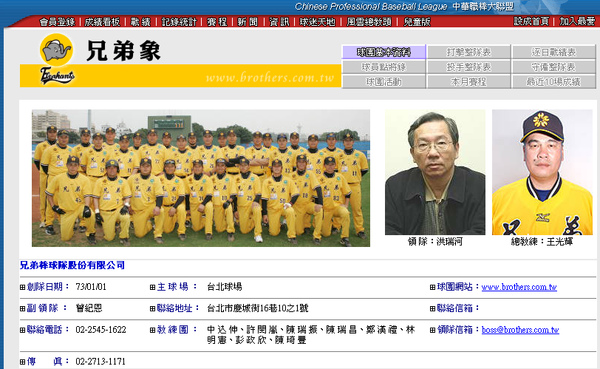The height and width of the screenshot is (369, 600).
Task: Open the 球迷天地 menu item
Action: [x=317, y=22]
